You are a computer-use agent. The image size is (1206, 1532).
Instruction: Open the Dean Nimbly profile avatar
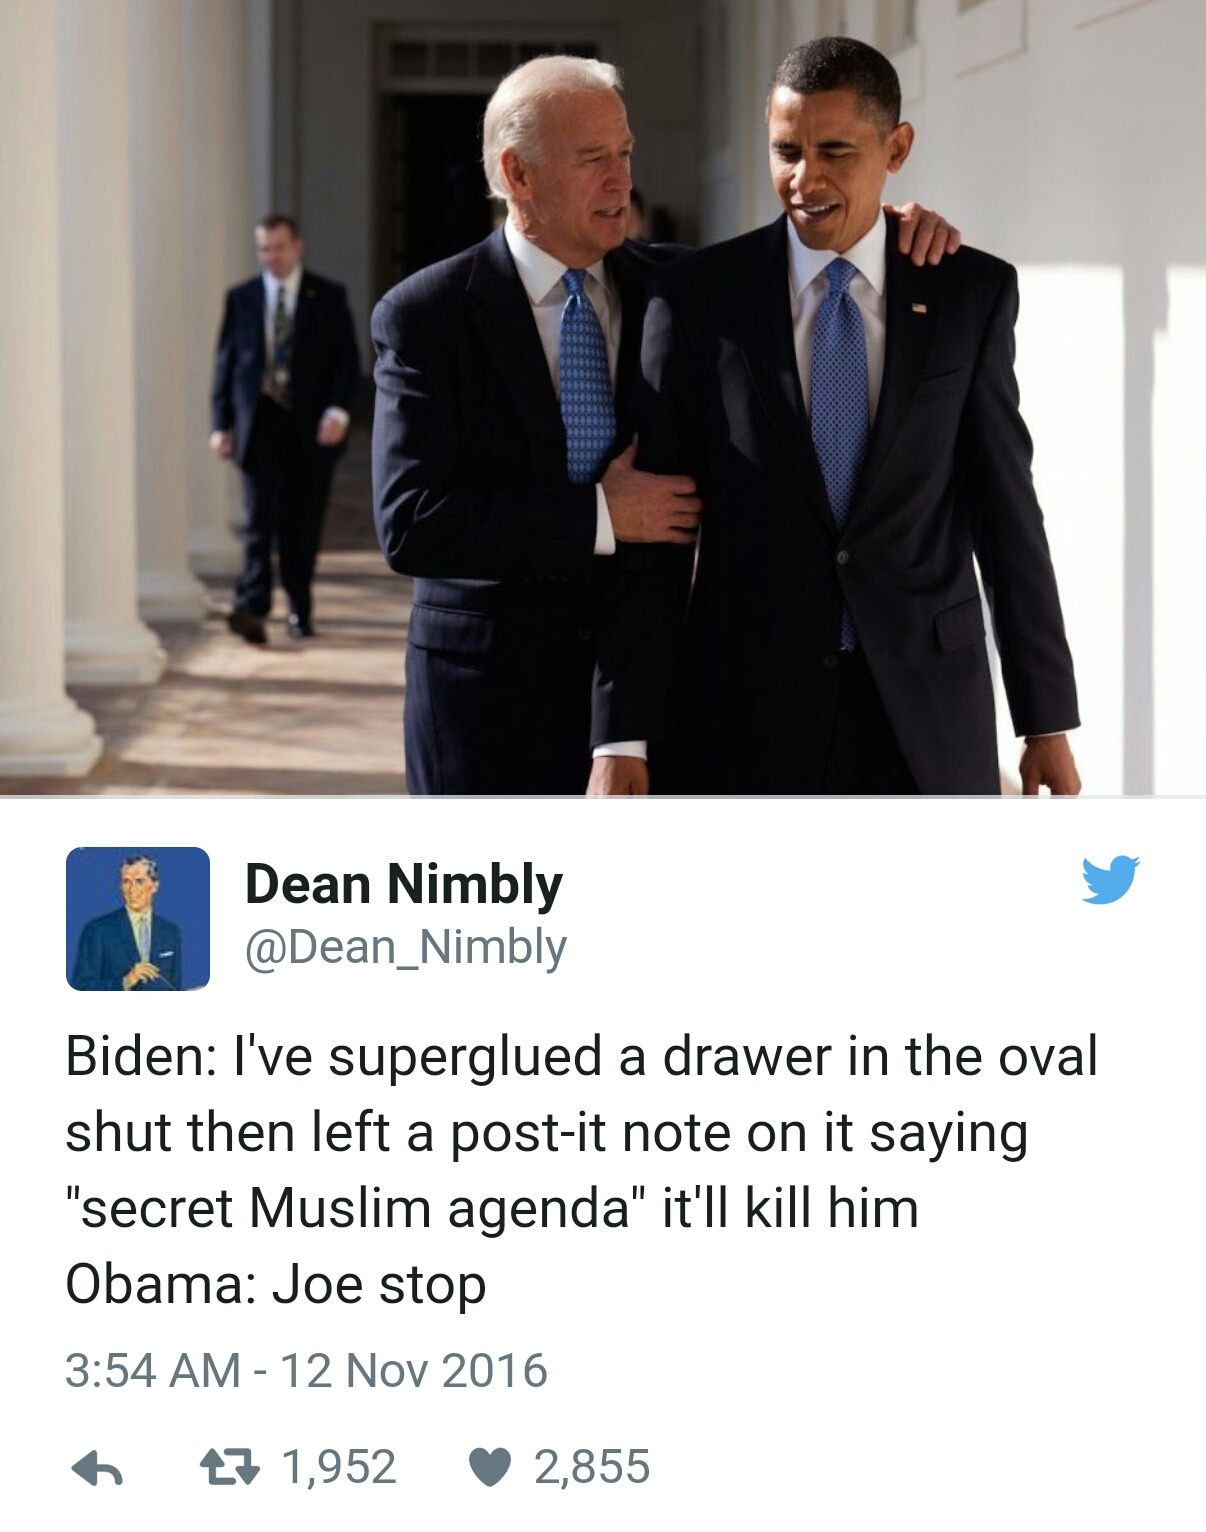(x=138, y=918)
